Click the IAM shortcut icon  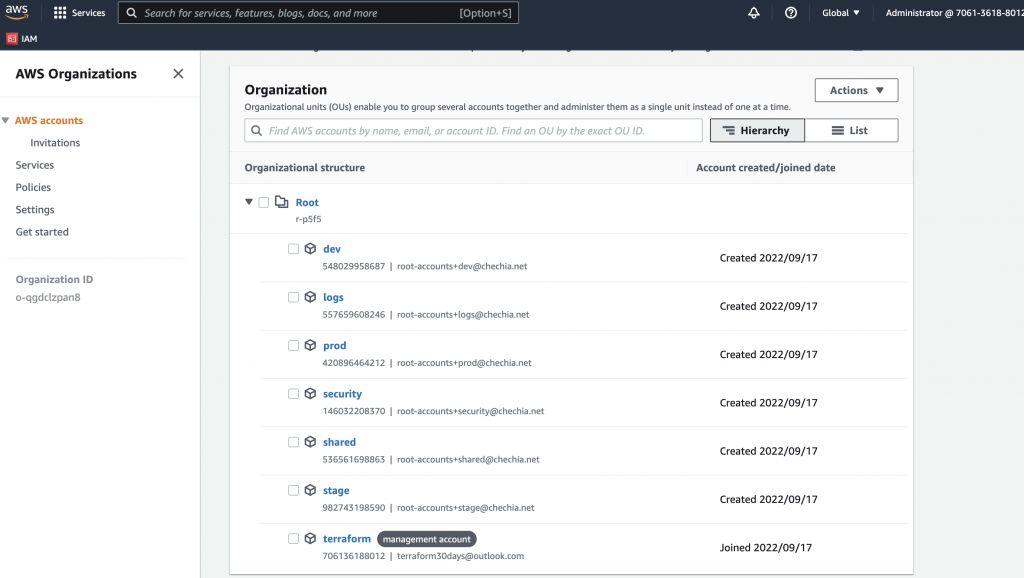pos(12,39)
